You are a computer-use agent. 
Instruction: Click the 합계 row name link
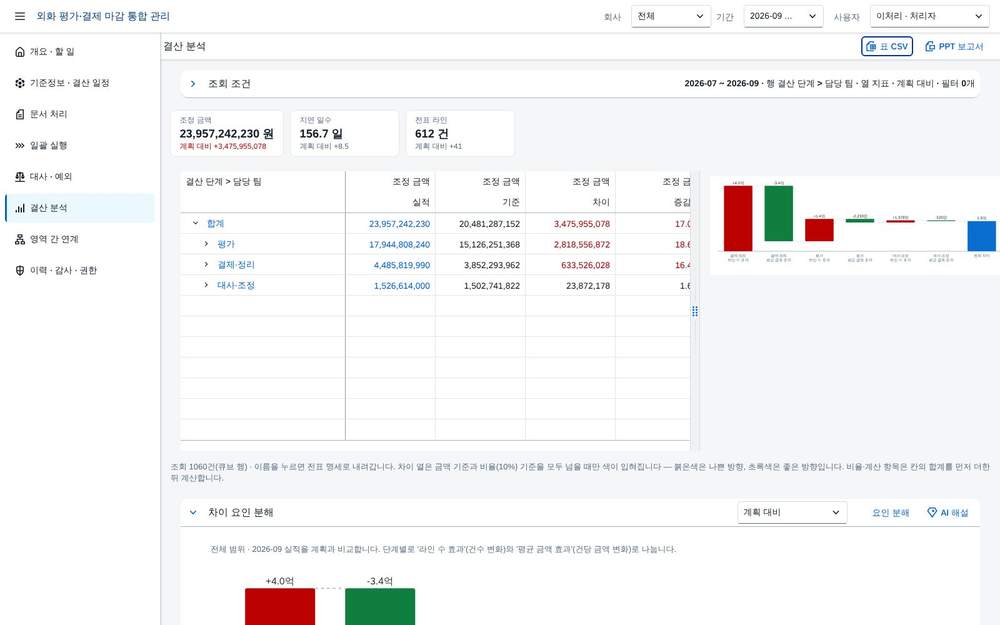216,224
